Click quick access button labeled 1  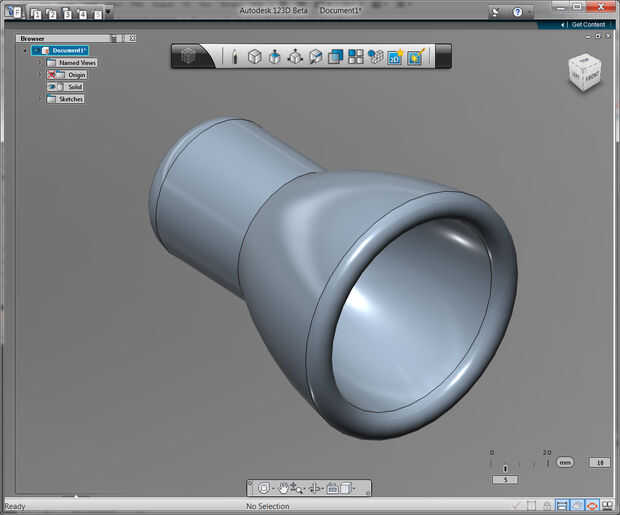pos(36,14)
